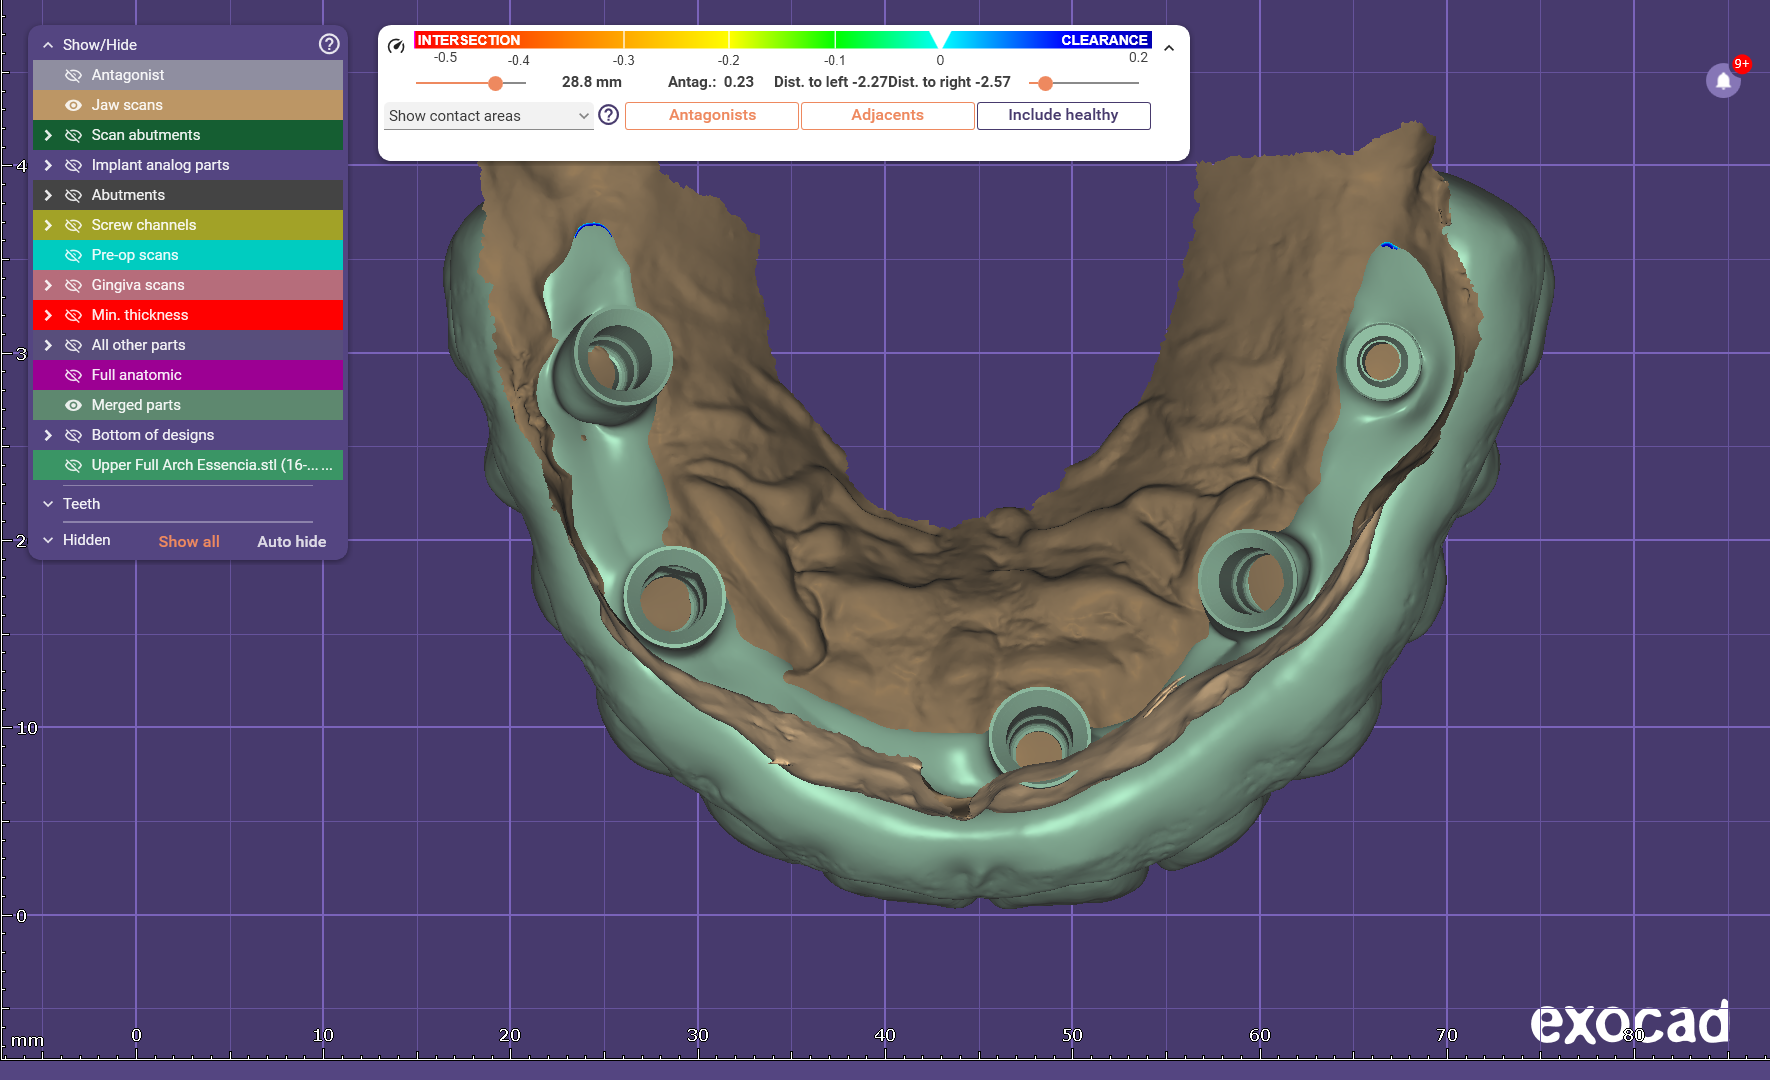Show the Antagonist scan

coord(73,75)
